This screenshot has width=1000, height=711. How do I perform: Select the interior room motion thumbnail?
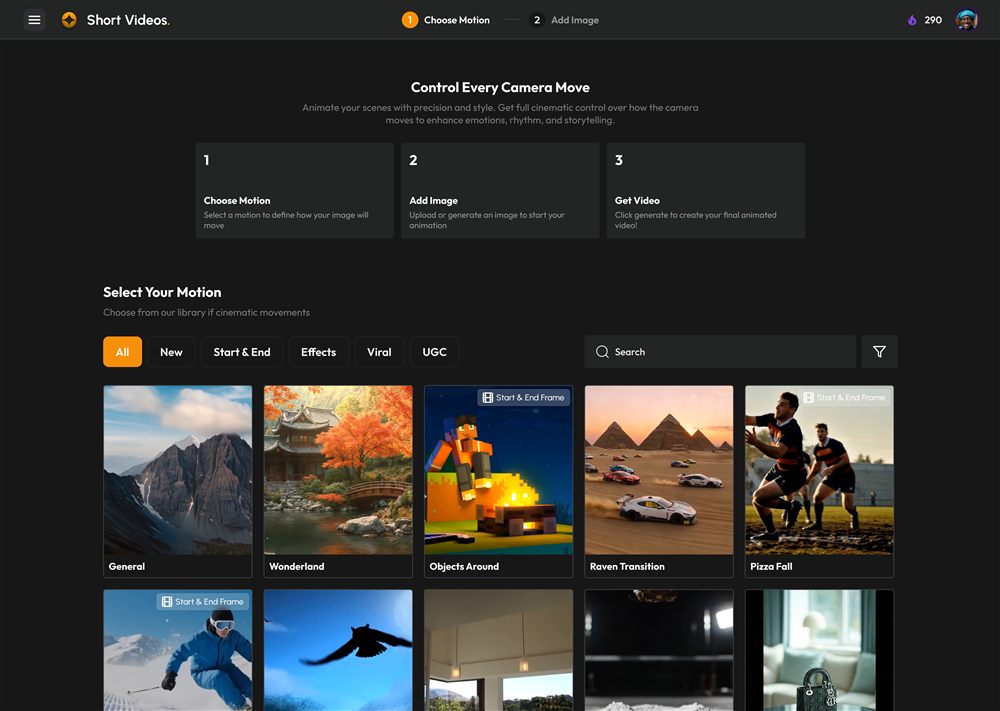coord(499,650)
